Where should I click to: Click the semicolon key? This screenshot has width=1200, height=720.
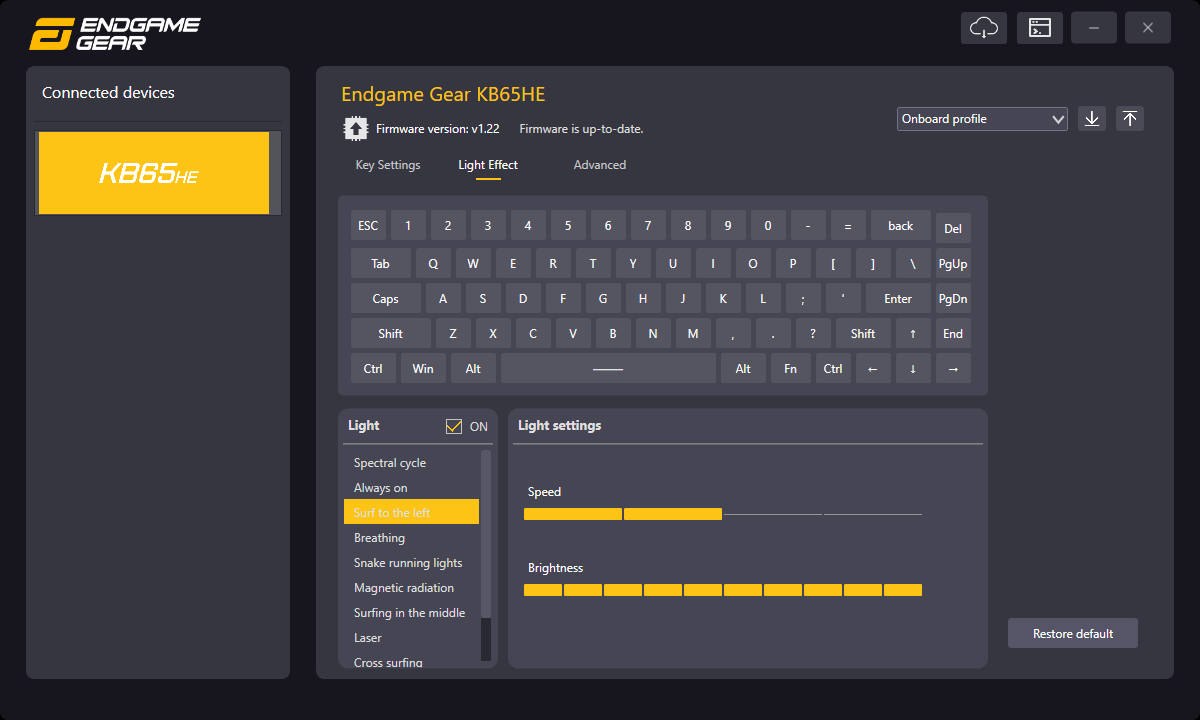click(803, 299)
